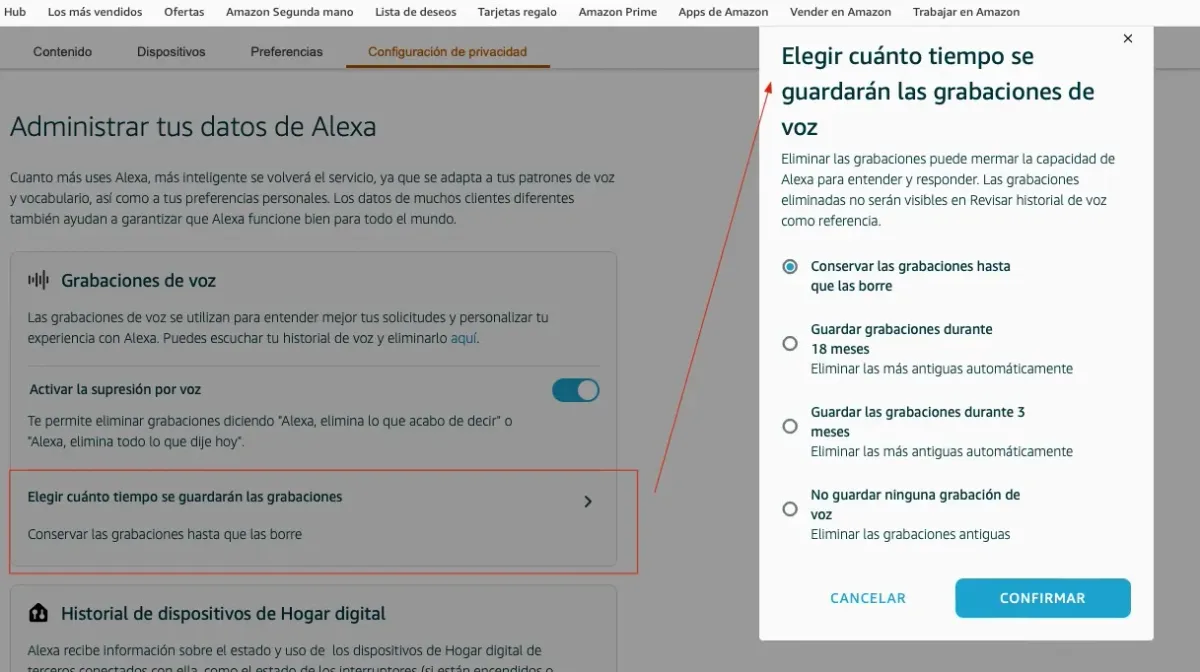Go to Amazon Segunda mano
This screenshot has width=1200, height=672.
pyautogui.click(x=290, y=12)
